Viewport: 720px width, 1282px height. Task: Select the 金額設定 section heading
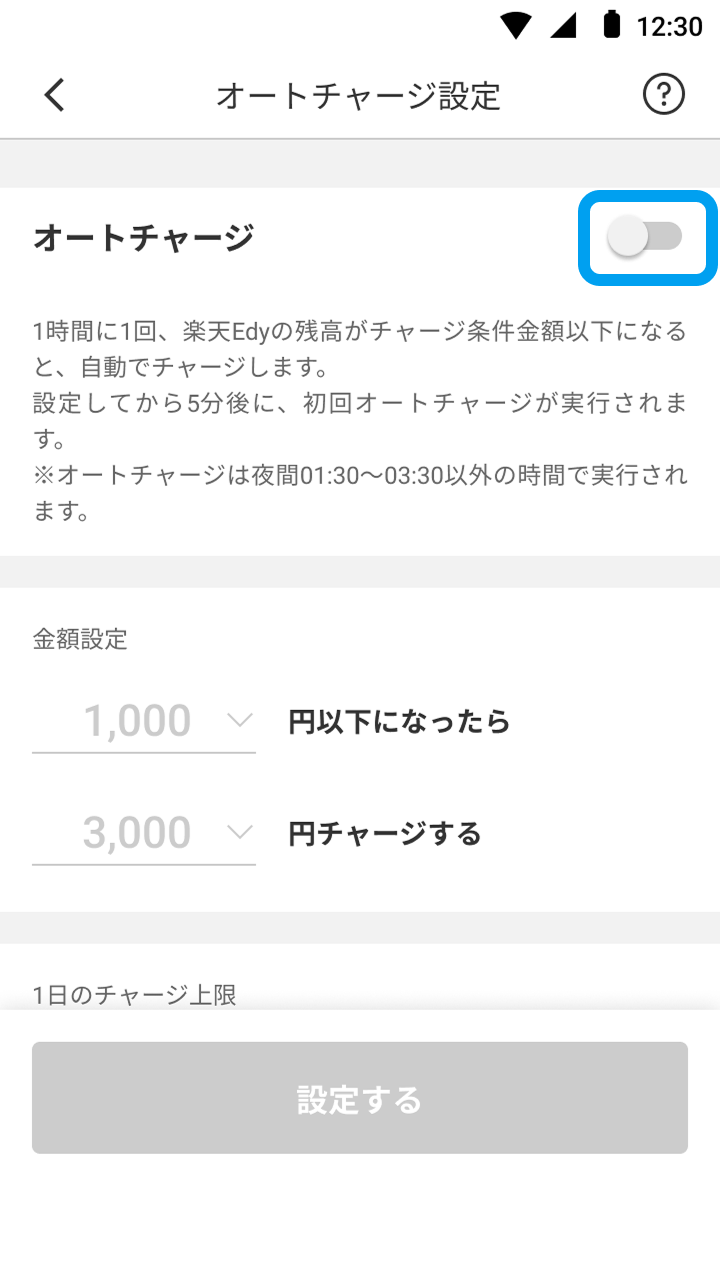(80, 640)
